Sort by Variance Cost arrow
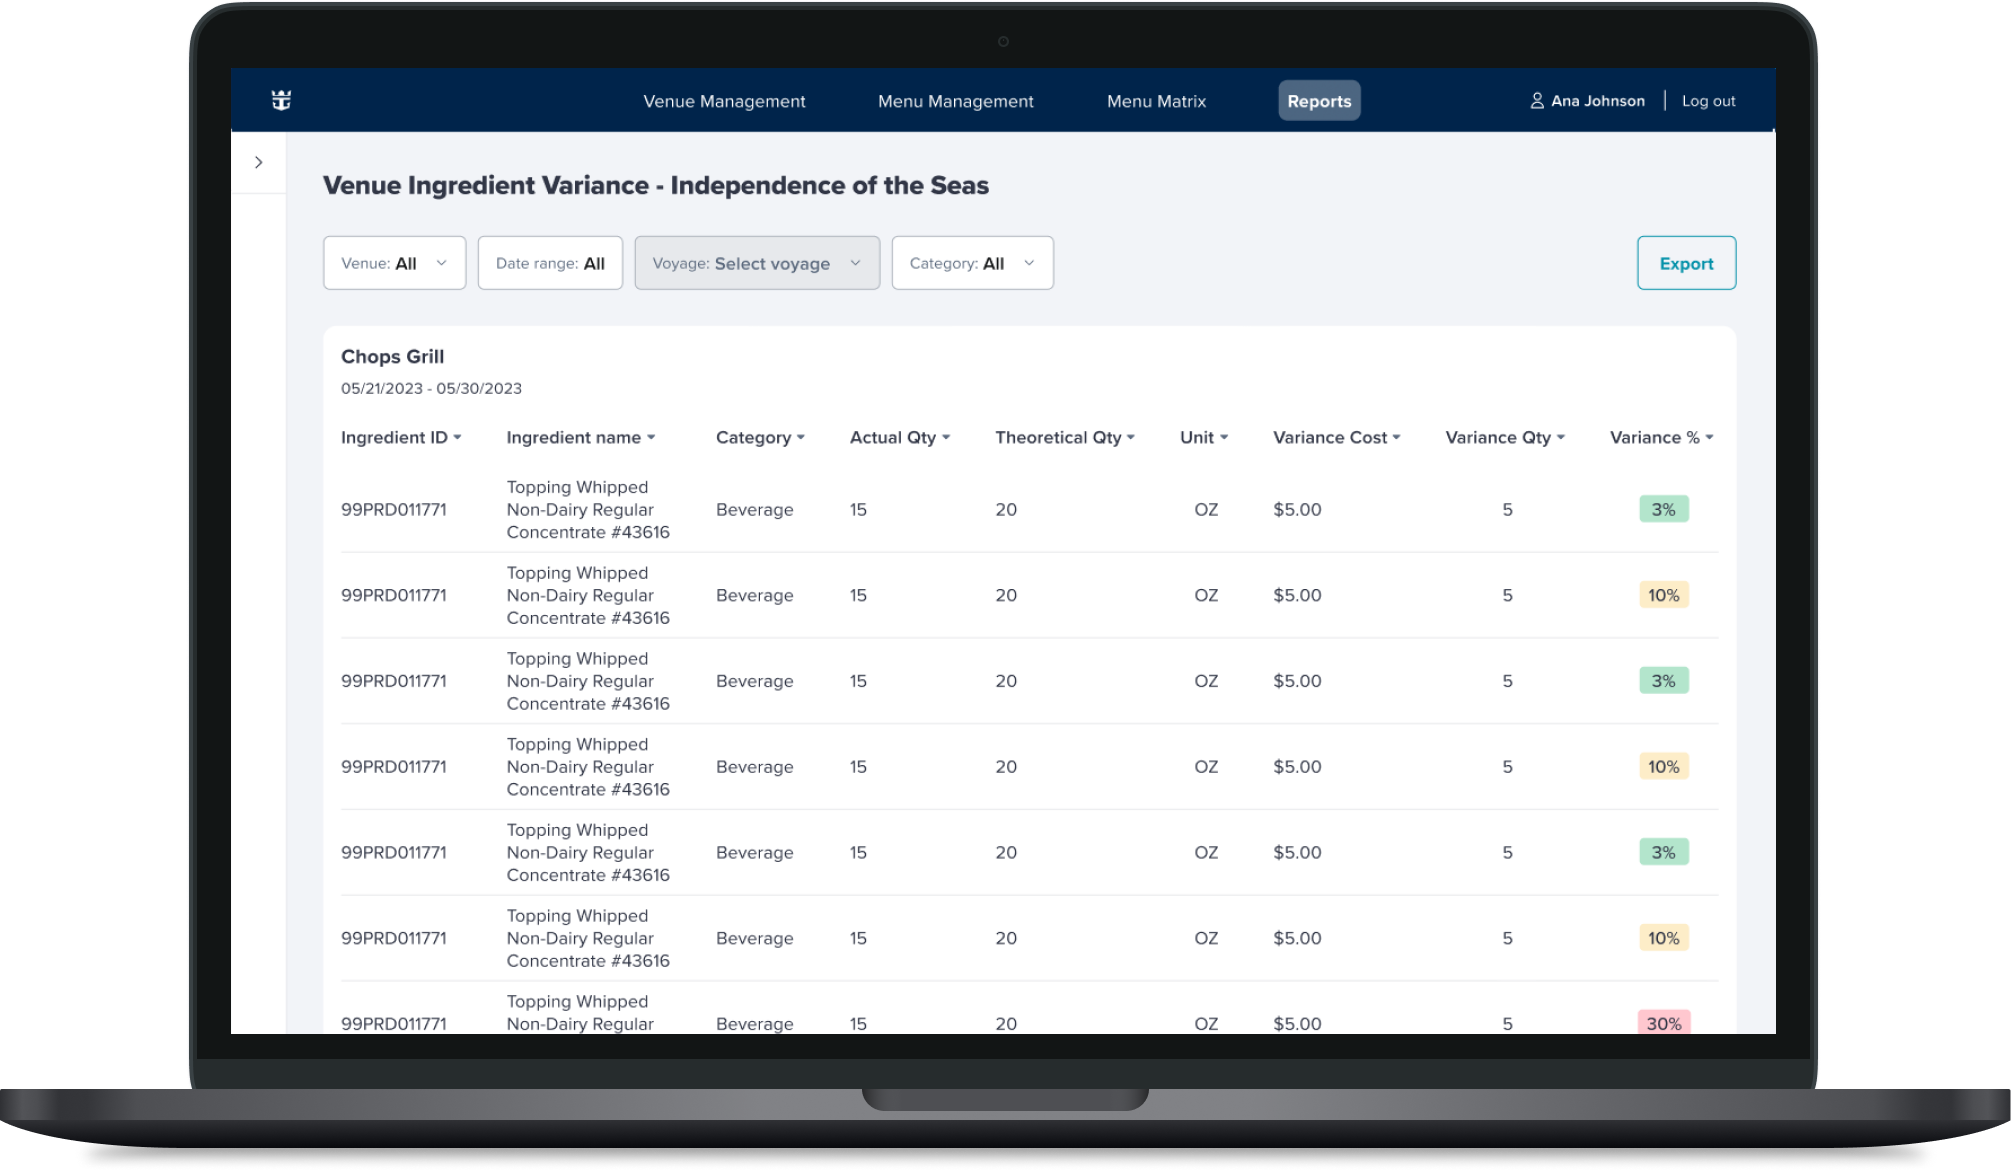The height and width of the screenshot is (1171, 2011). click(1396, 438)
